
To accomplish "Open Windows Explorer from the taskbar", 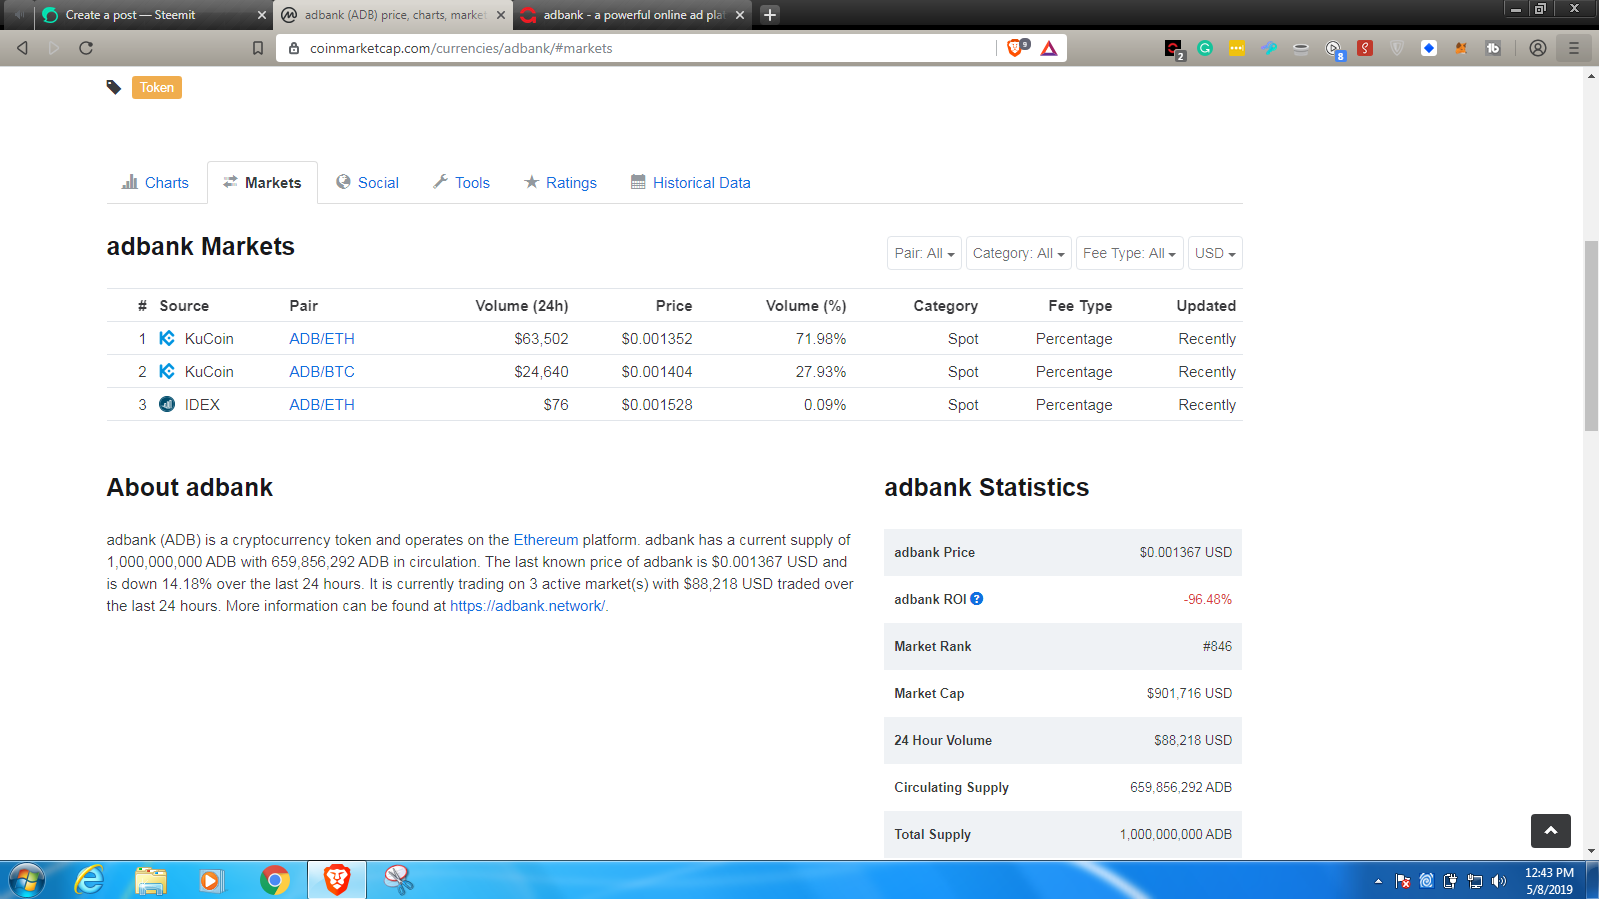I will [x=151, y=880].
